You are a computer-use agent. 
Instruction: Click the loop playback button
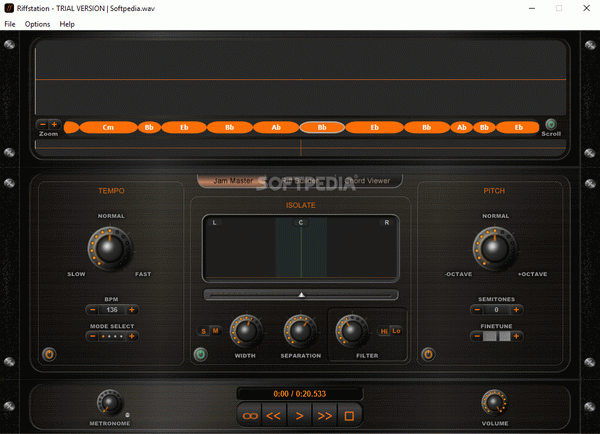click(x=250, y=416)
